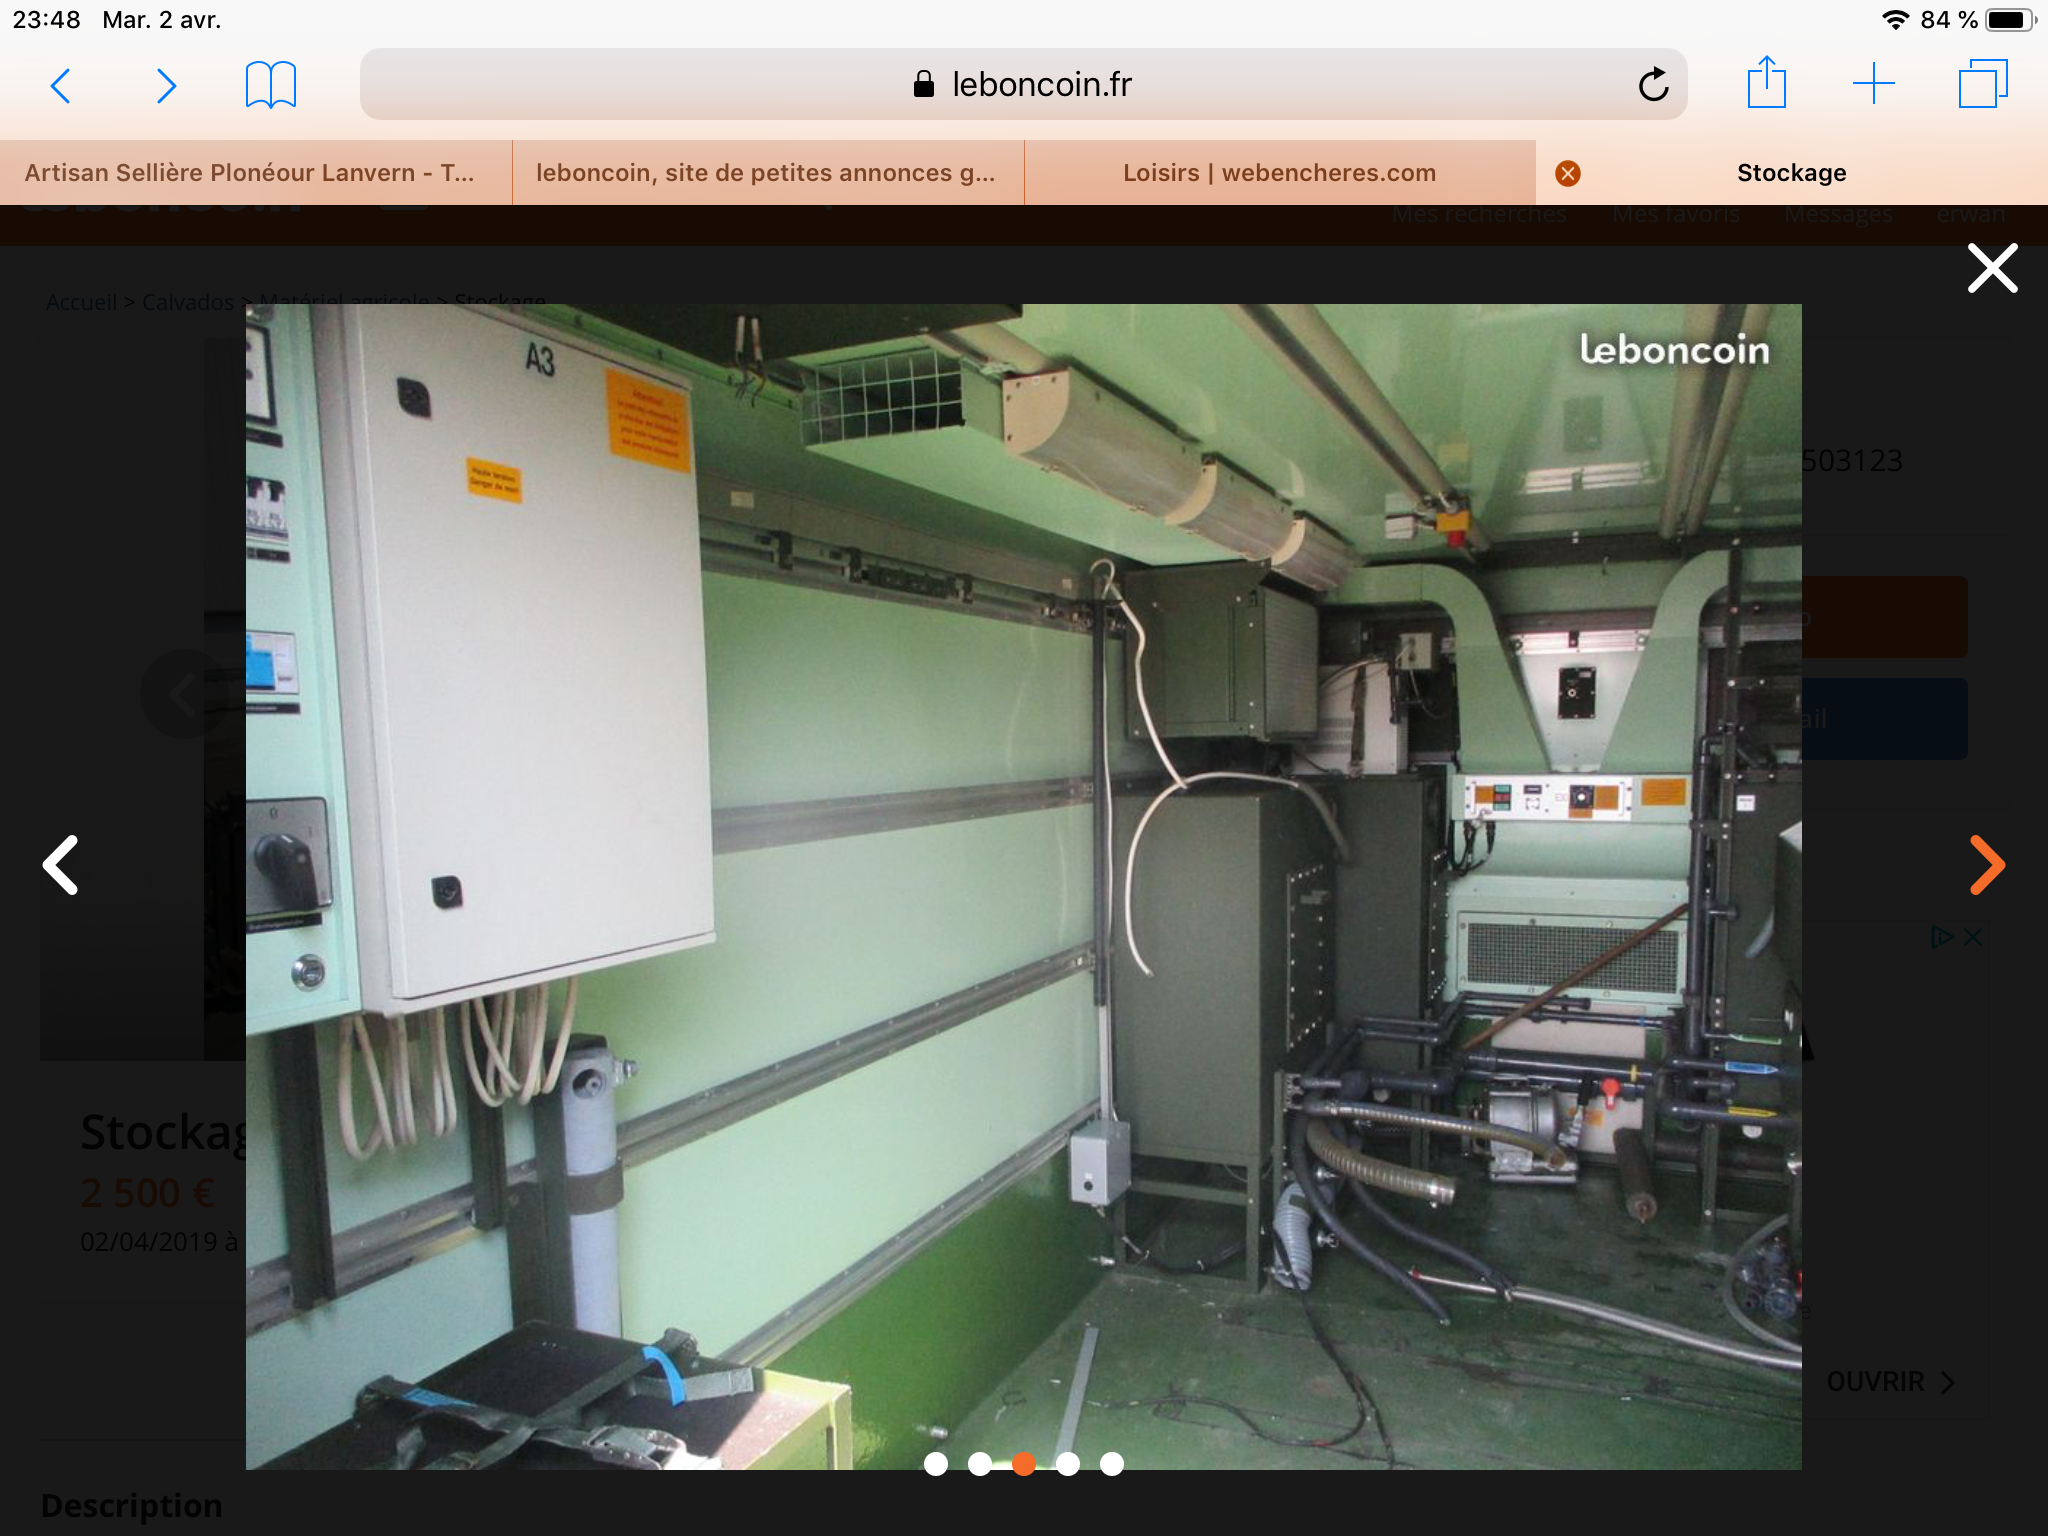Add a new tab with plus icon
2048x1536 pixels.
pos(1873,84)
